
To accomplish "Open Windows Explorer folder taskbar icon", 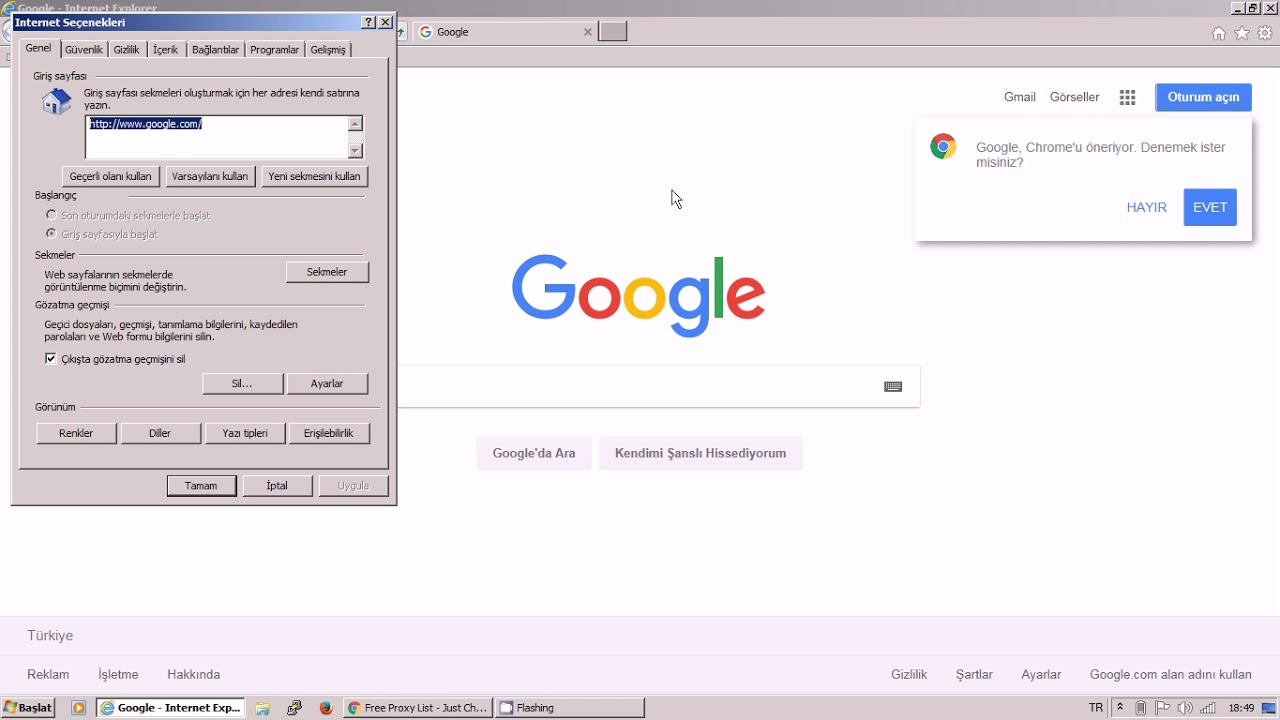I will [262, 708].
